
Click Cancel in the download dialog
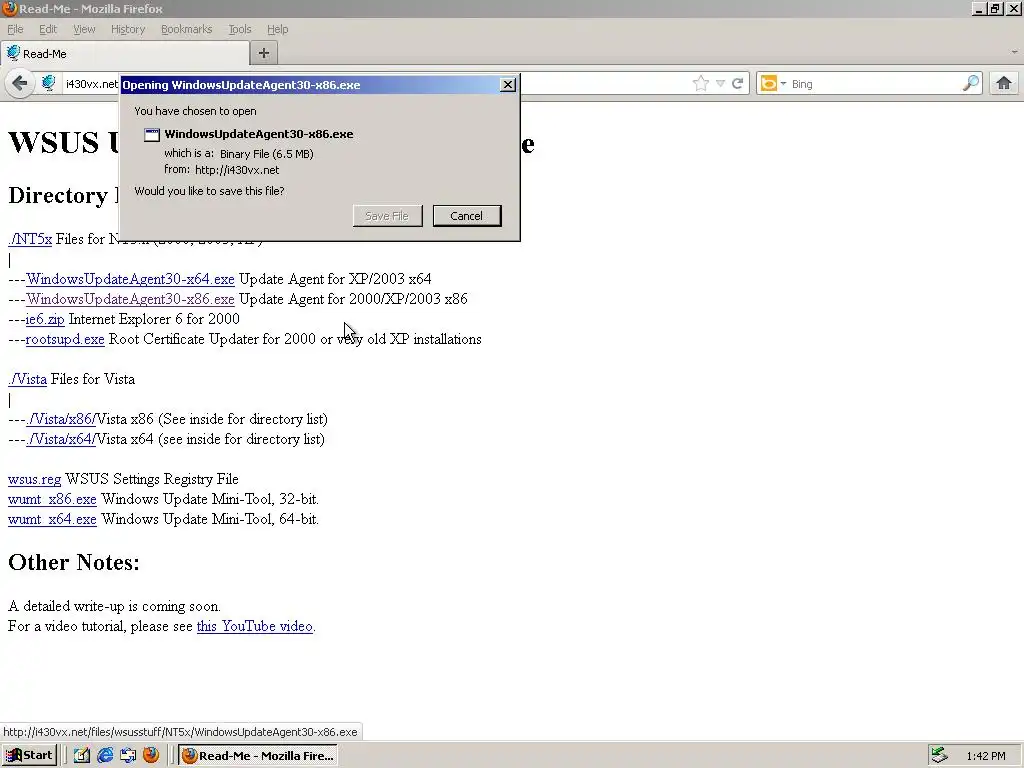tap(466, 216)
